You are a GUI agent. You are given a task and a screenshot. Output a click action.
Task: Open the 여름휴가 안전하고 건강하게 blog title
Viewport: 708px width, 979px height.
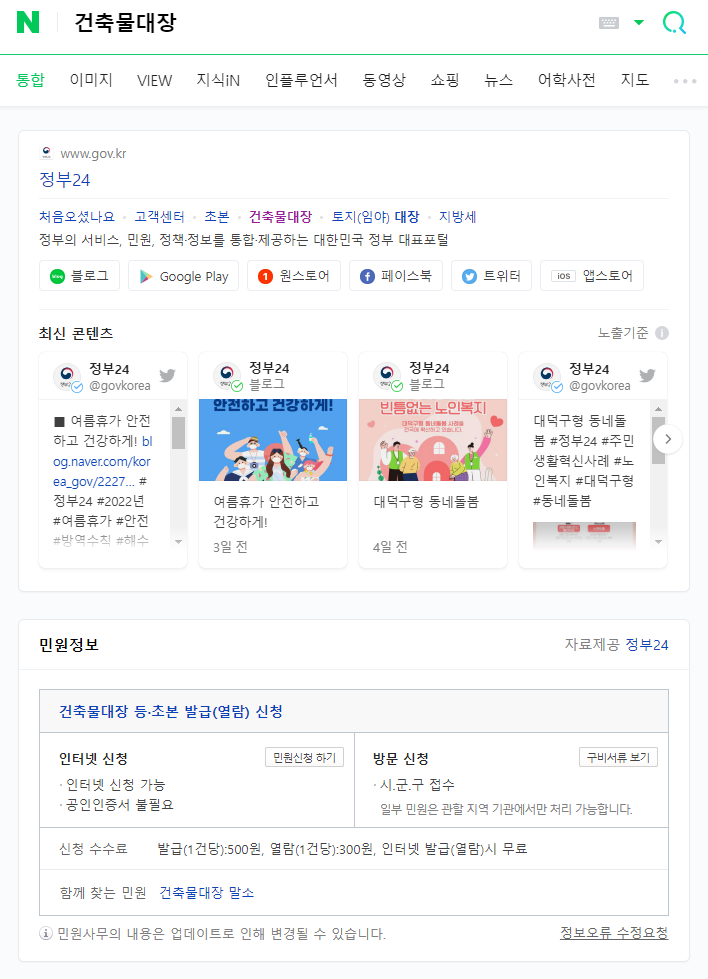266,511
